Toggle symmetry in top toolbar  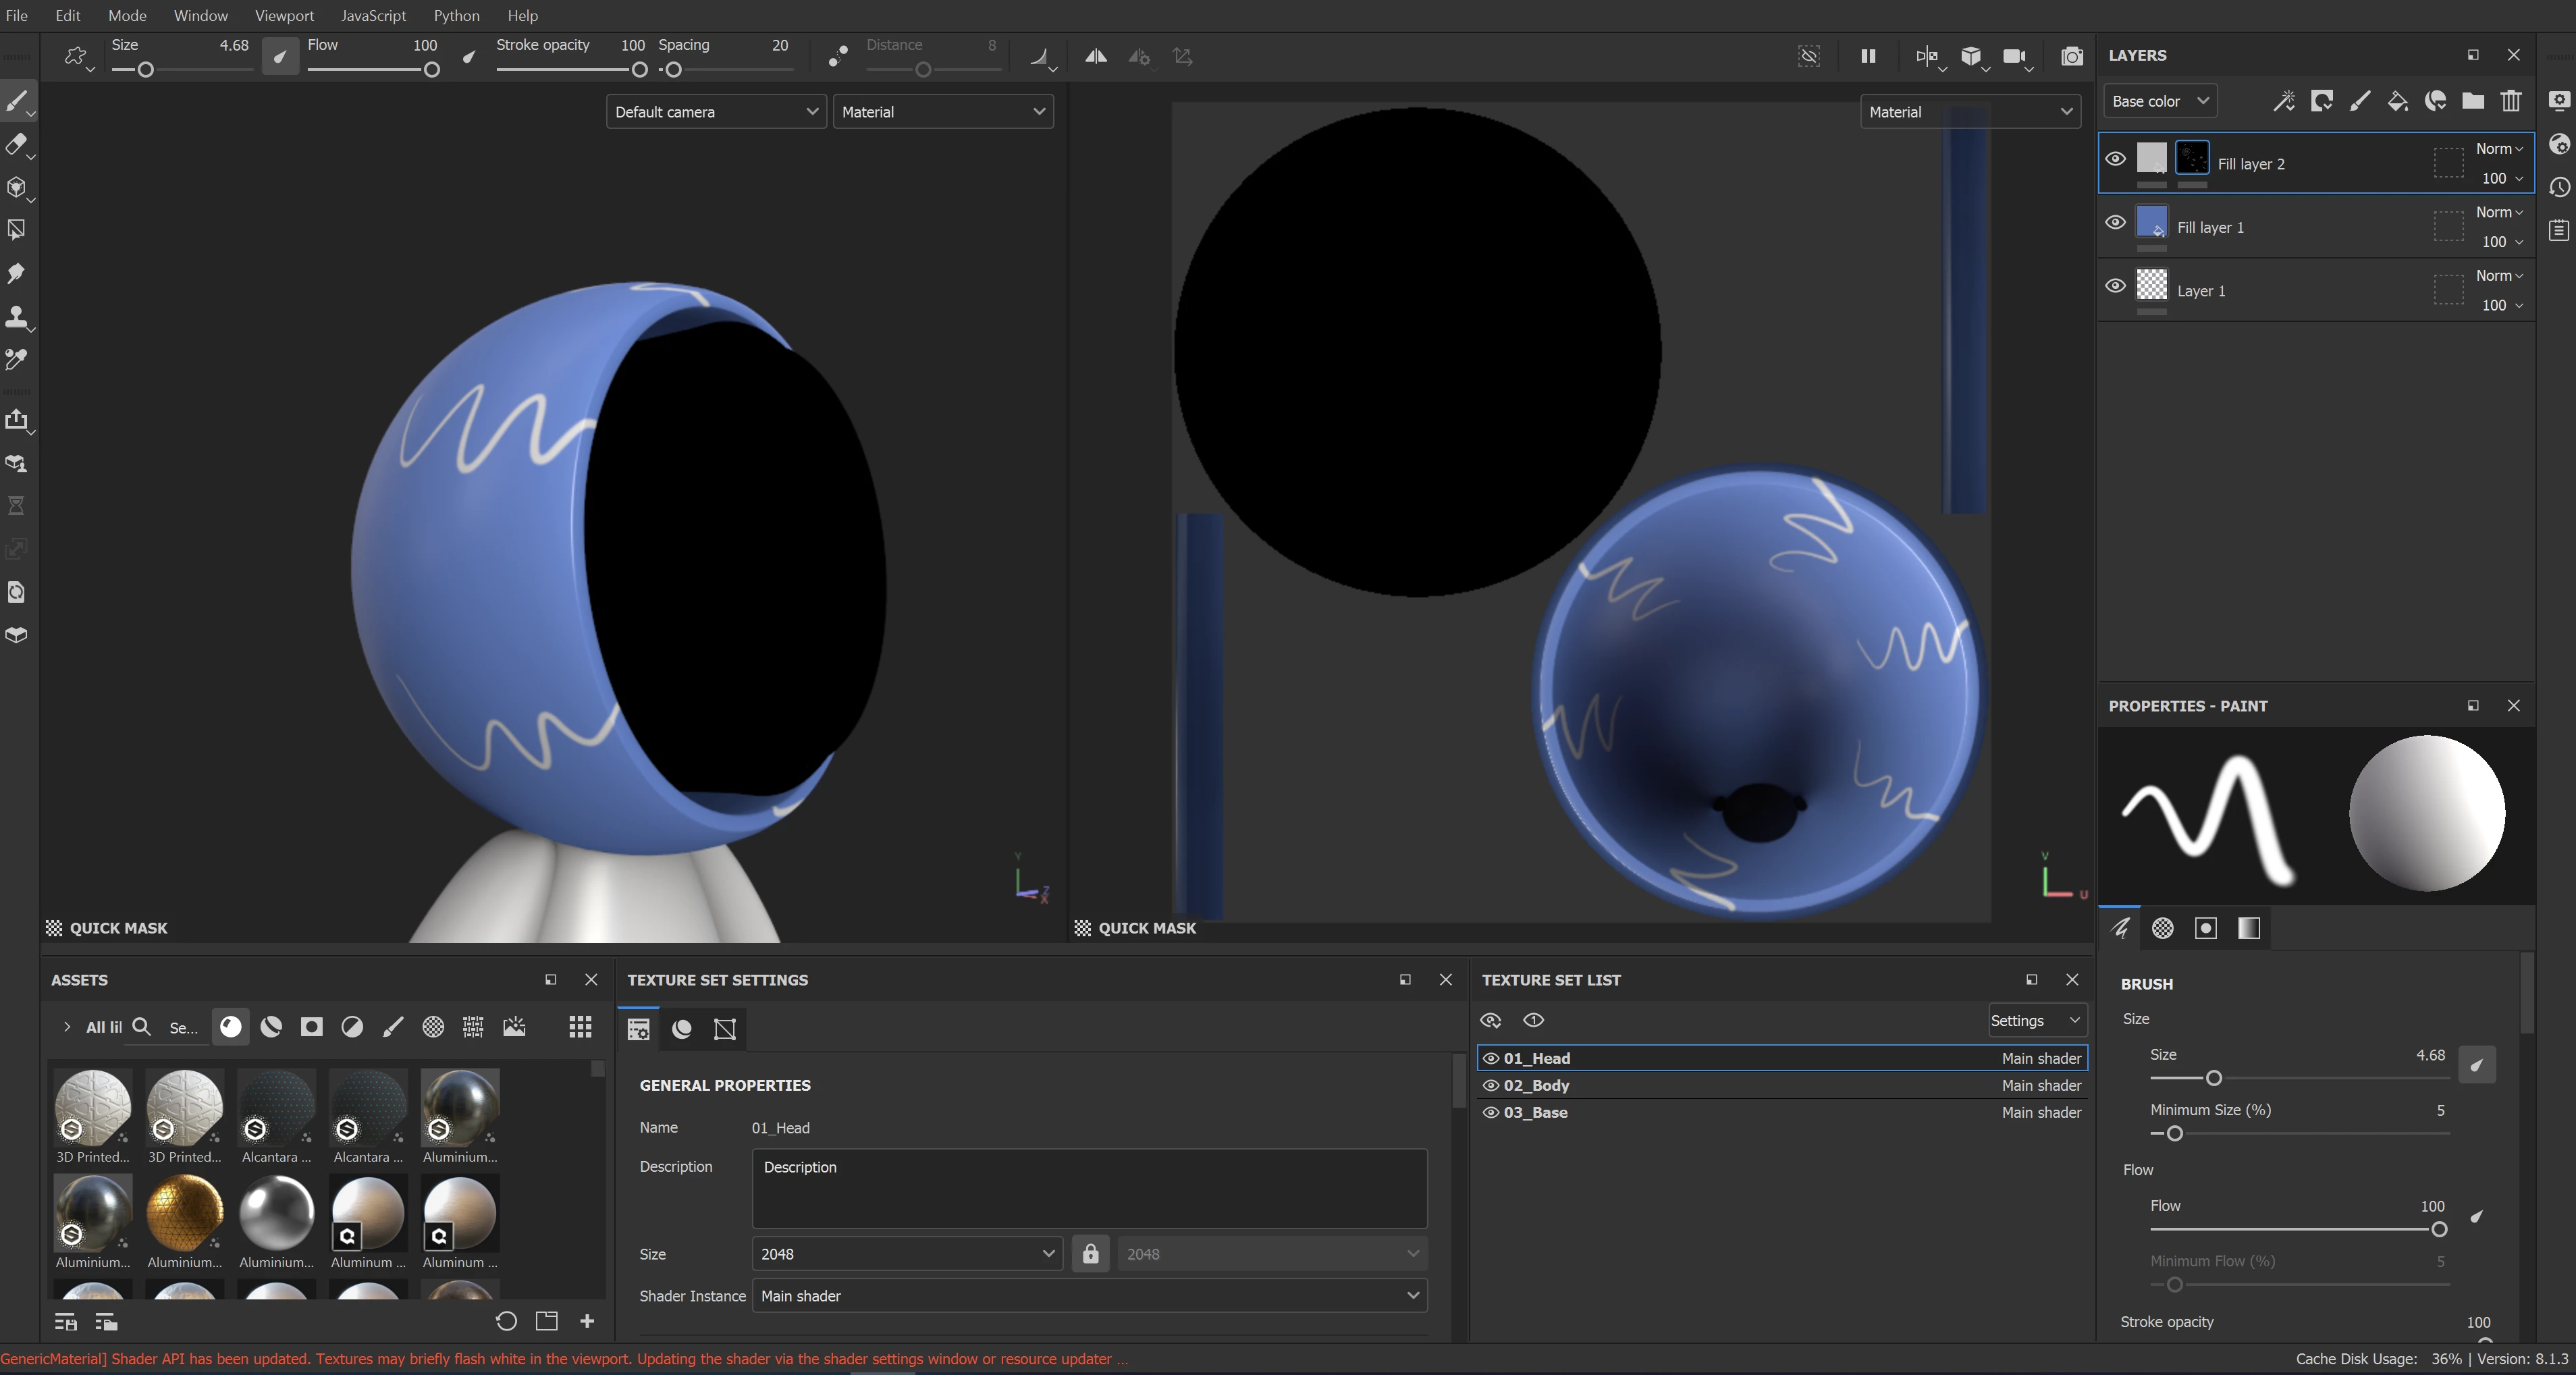click(x=1095, y=57)
